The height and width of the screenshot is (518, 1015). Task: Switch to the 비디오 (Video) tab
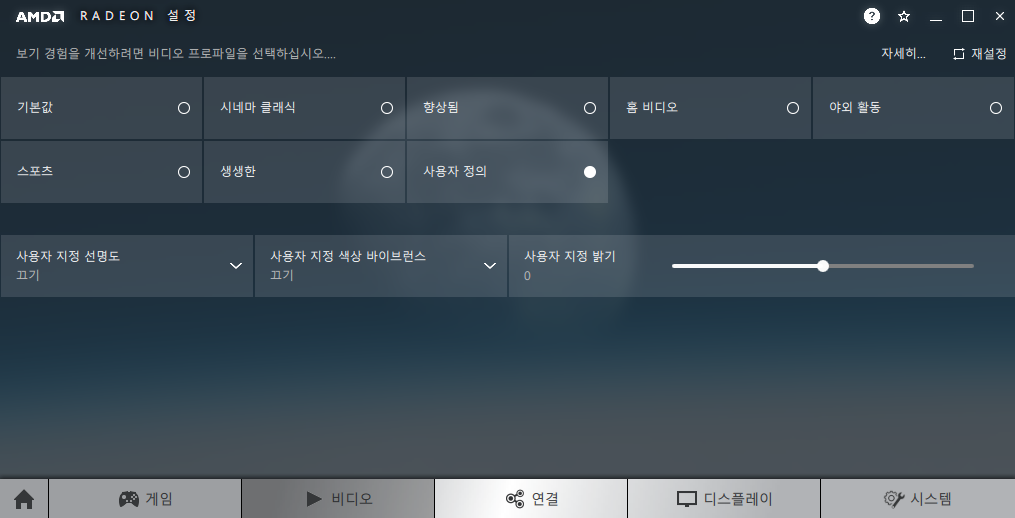pos(338,499)
